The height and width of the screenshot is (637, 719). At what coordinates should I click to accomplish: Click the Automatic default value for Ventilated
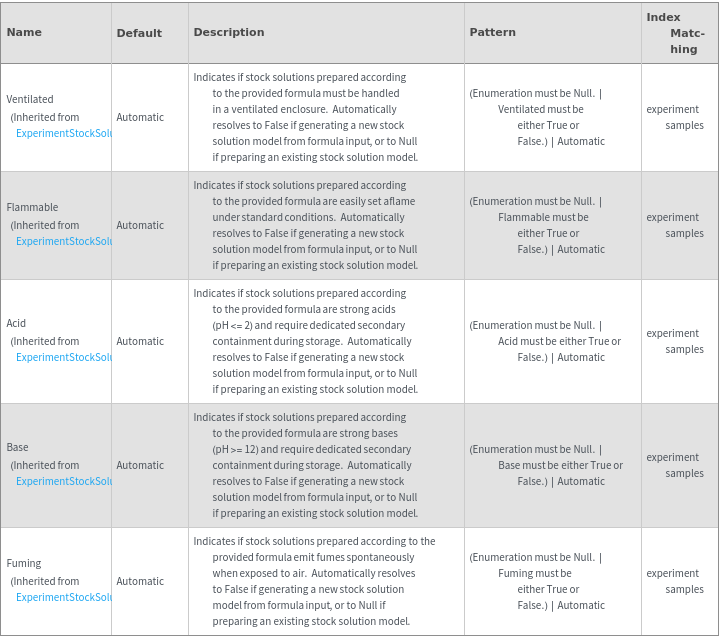coord(140,117)
